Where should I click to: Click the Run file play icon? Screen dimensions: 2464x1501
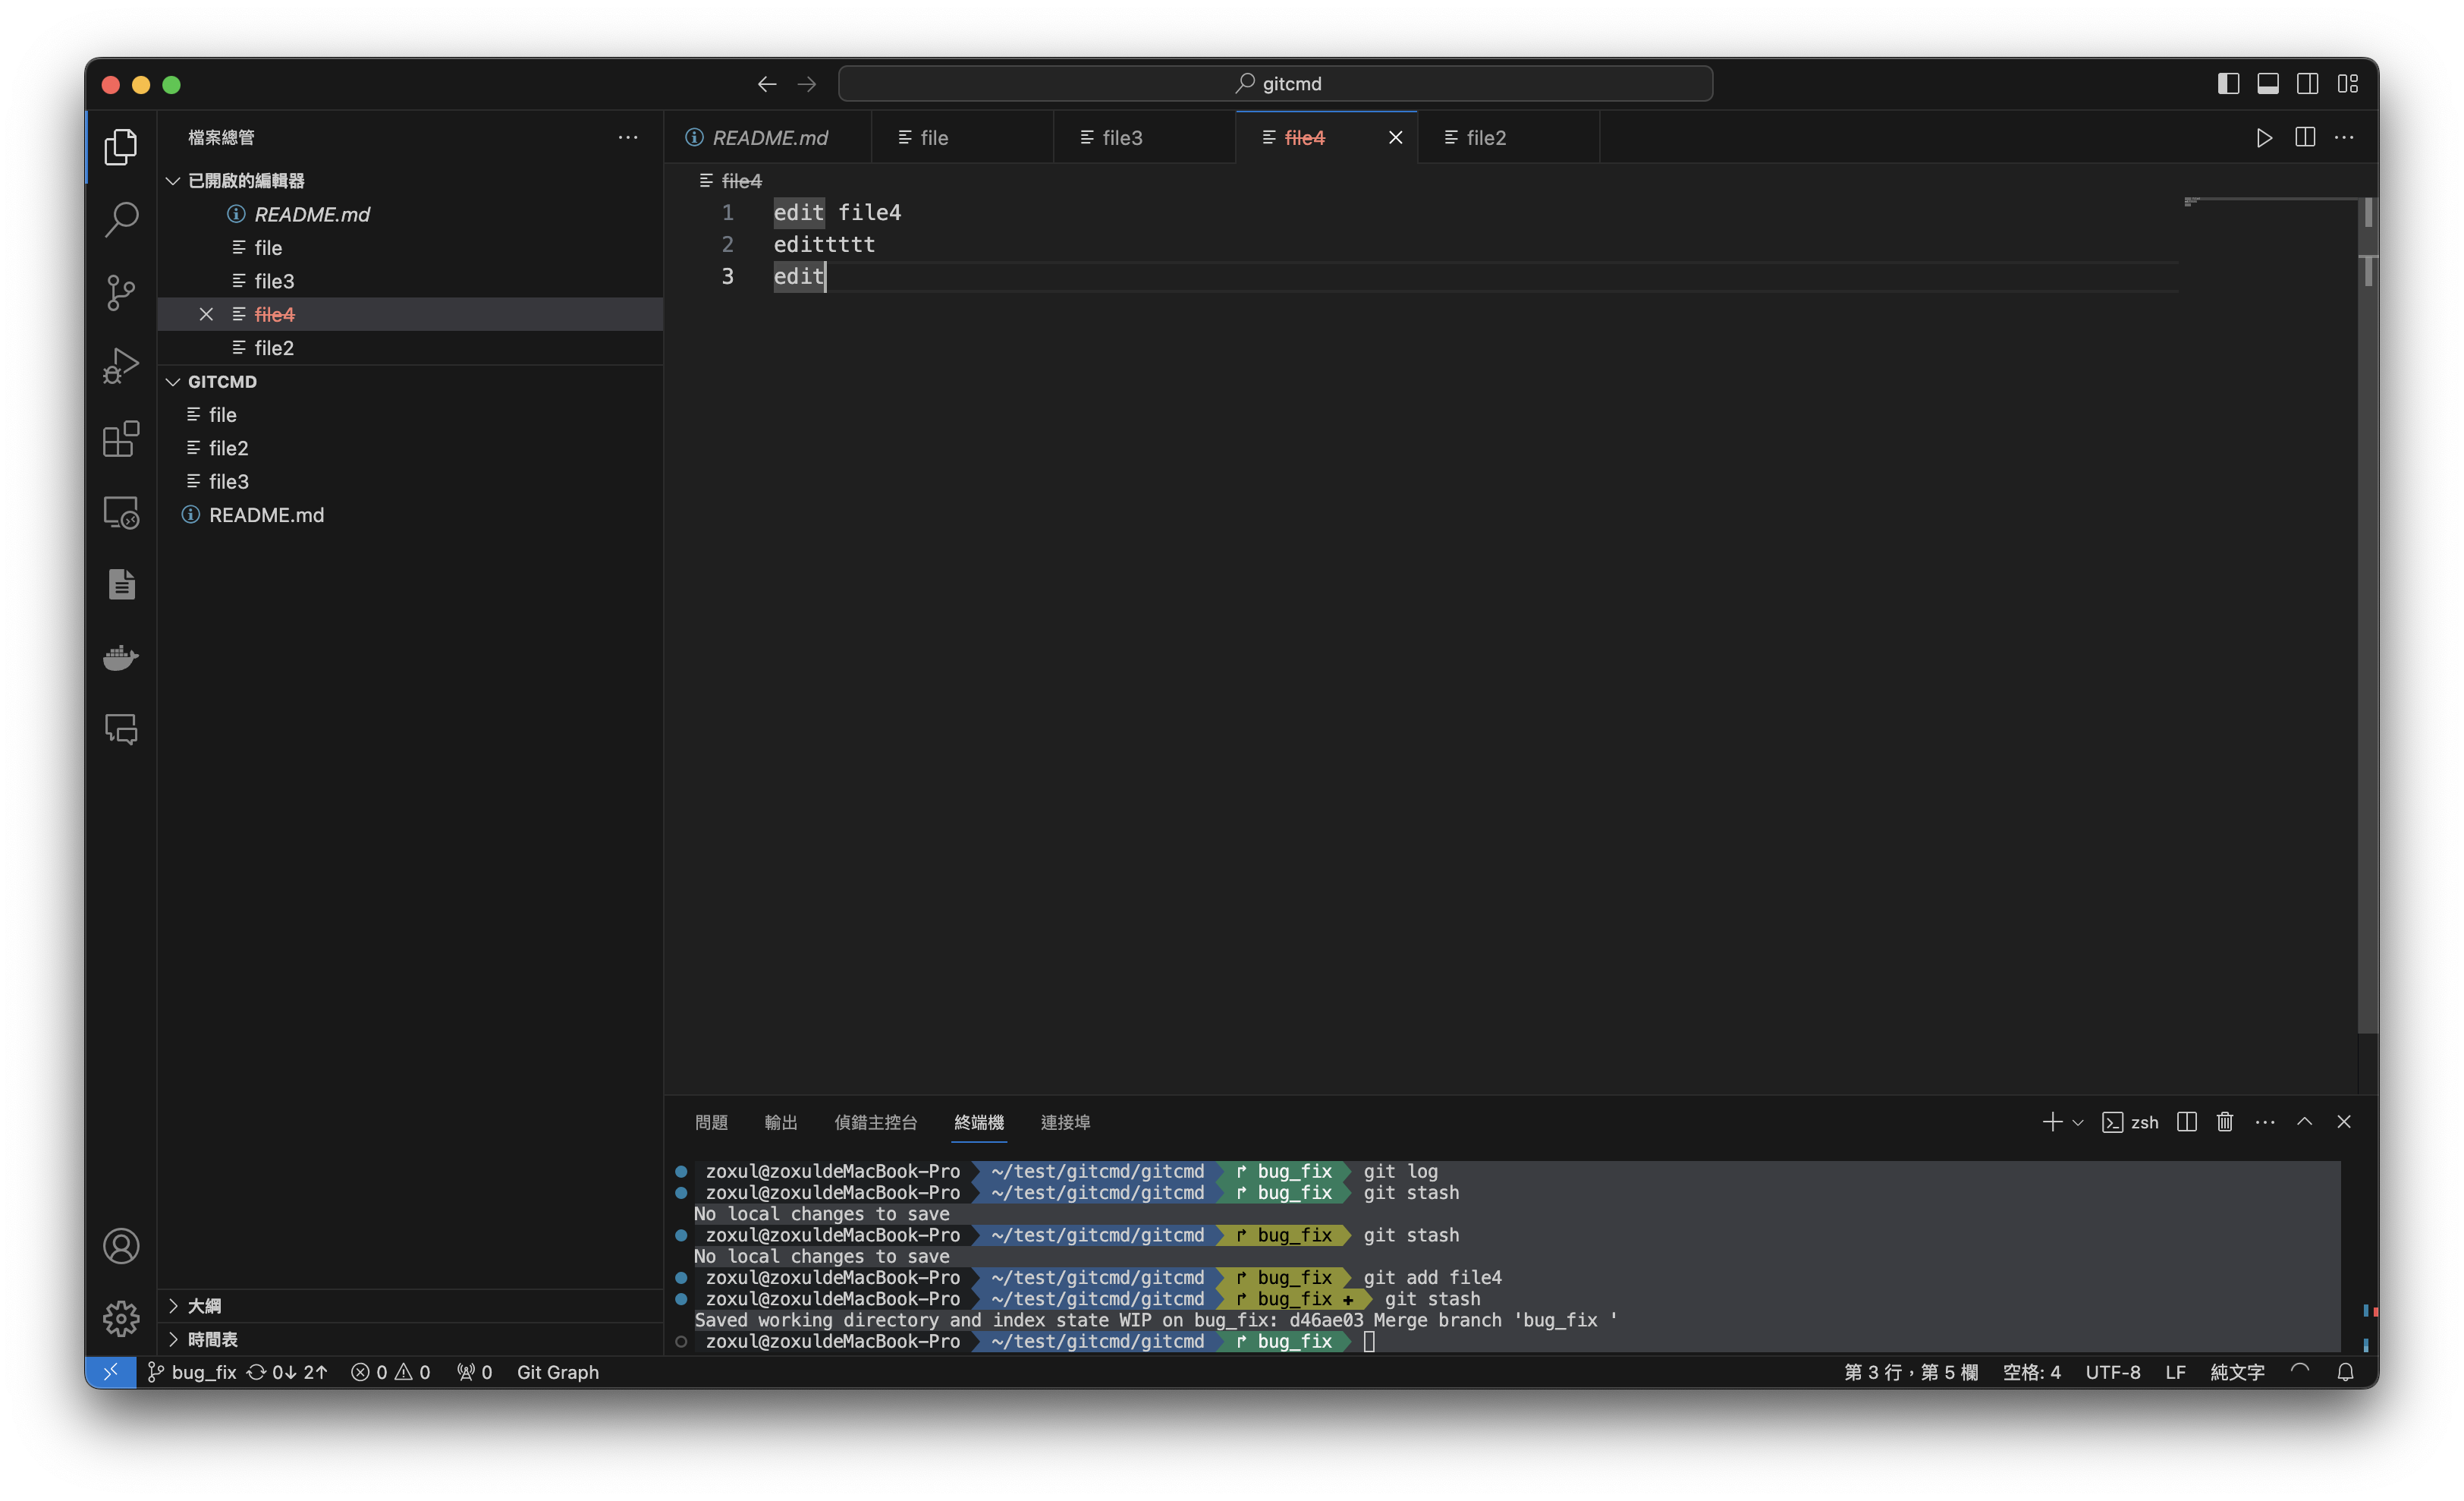coord(2264,138)
